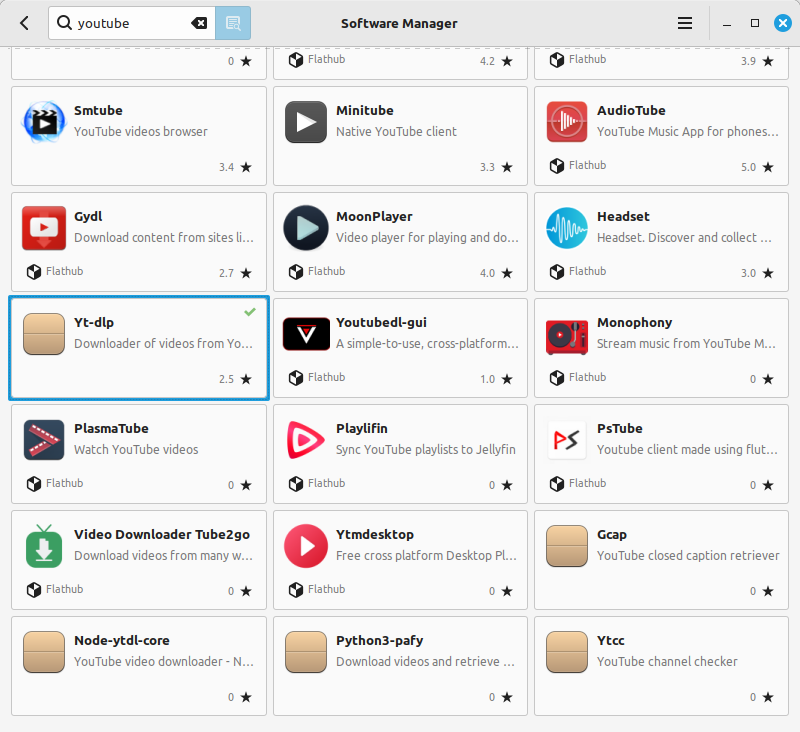Click the Python3-pafy package icon
Viewport: 800px width, 732px height.
click(x=306, y=652)
